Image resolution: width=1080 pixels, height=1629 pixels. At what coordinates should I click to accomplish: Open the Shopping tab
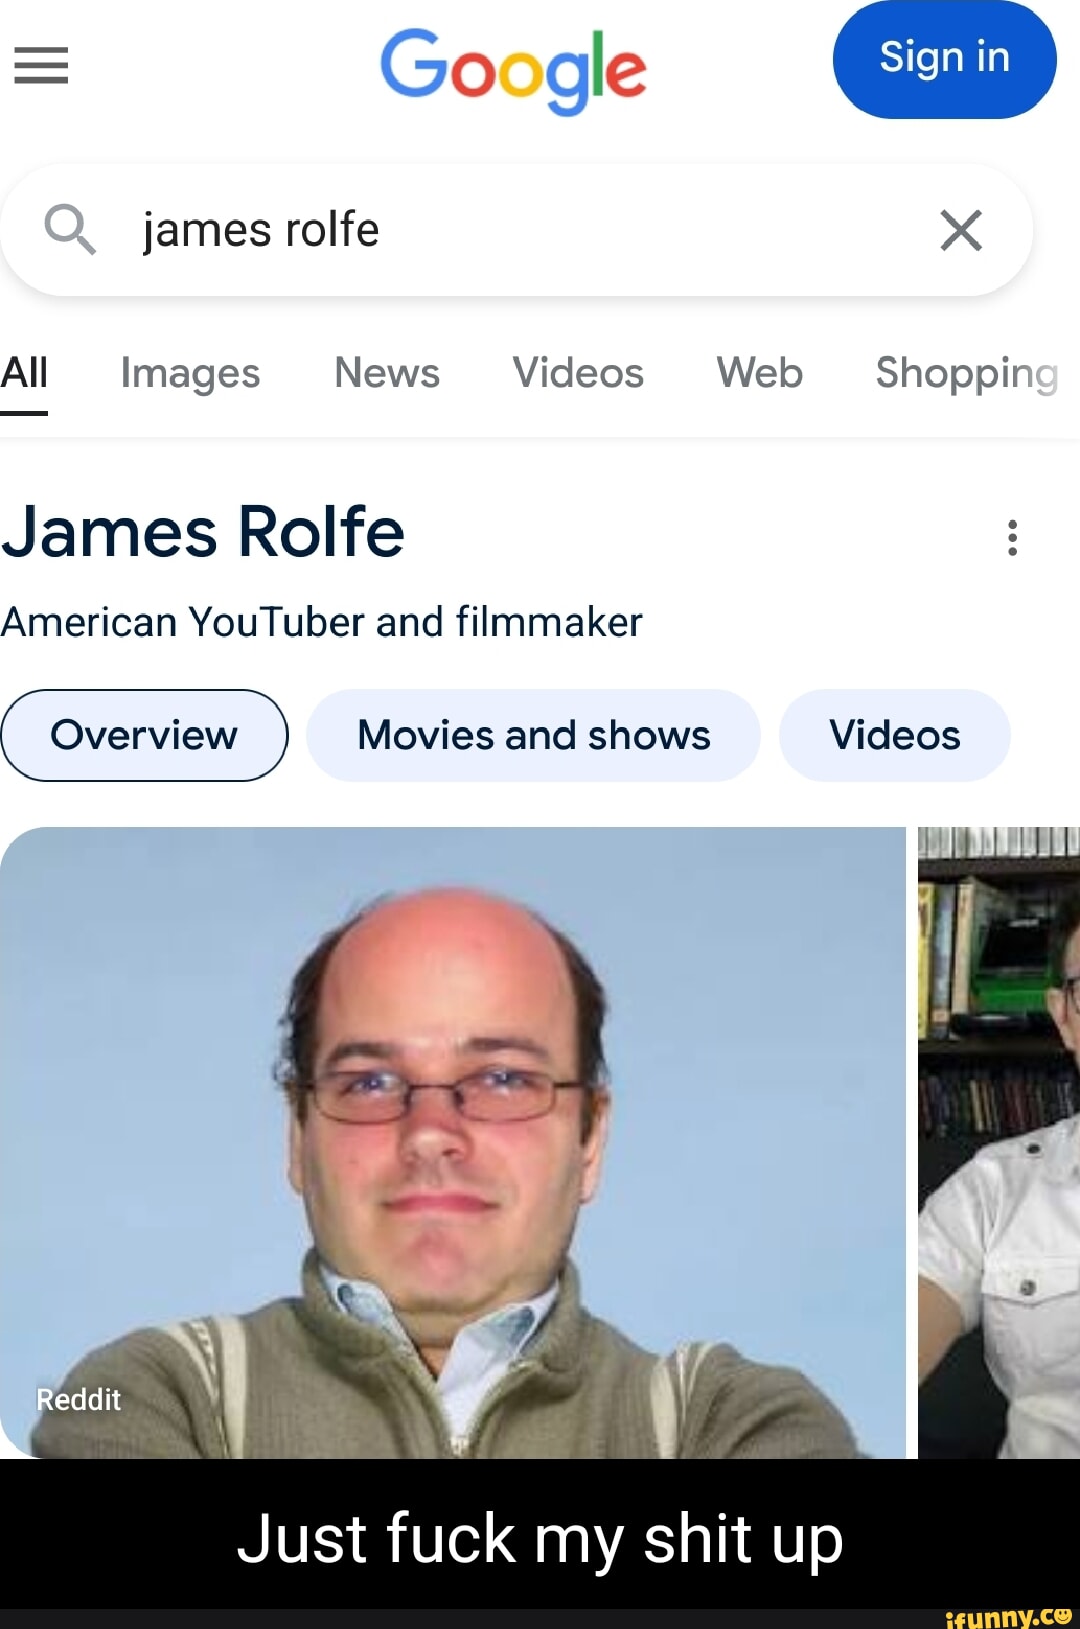click(x=966, y=374)
